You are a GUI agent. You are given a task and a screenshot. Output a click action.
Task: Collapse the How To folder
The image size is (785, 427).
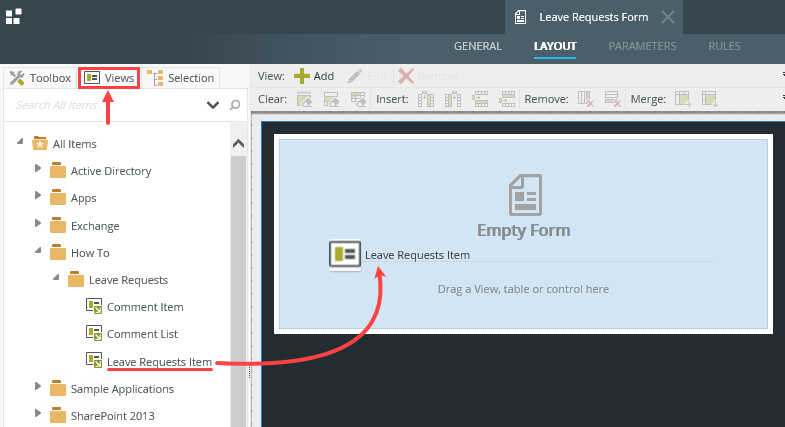coord(38,252)
